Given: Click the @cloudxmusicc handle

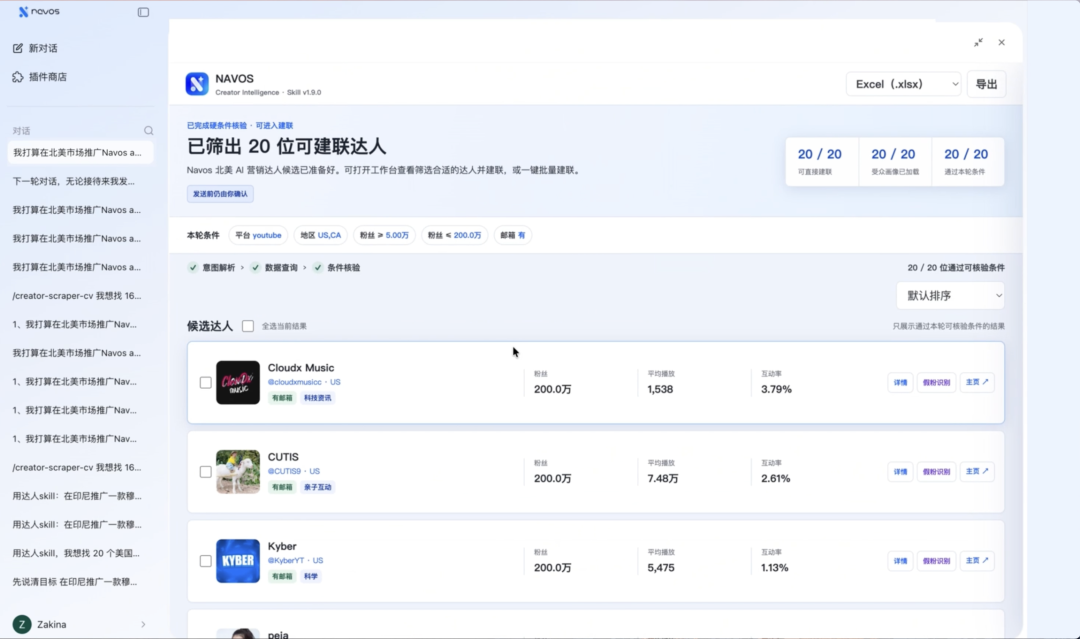Looking at the screenshot, I should (x=295, y=382).
